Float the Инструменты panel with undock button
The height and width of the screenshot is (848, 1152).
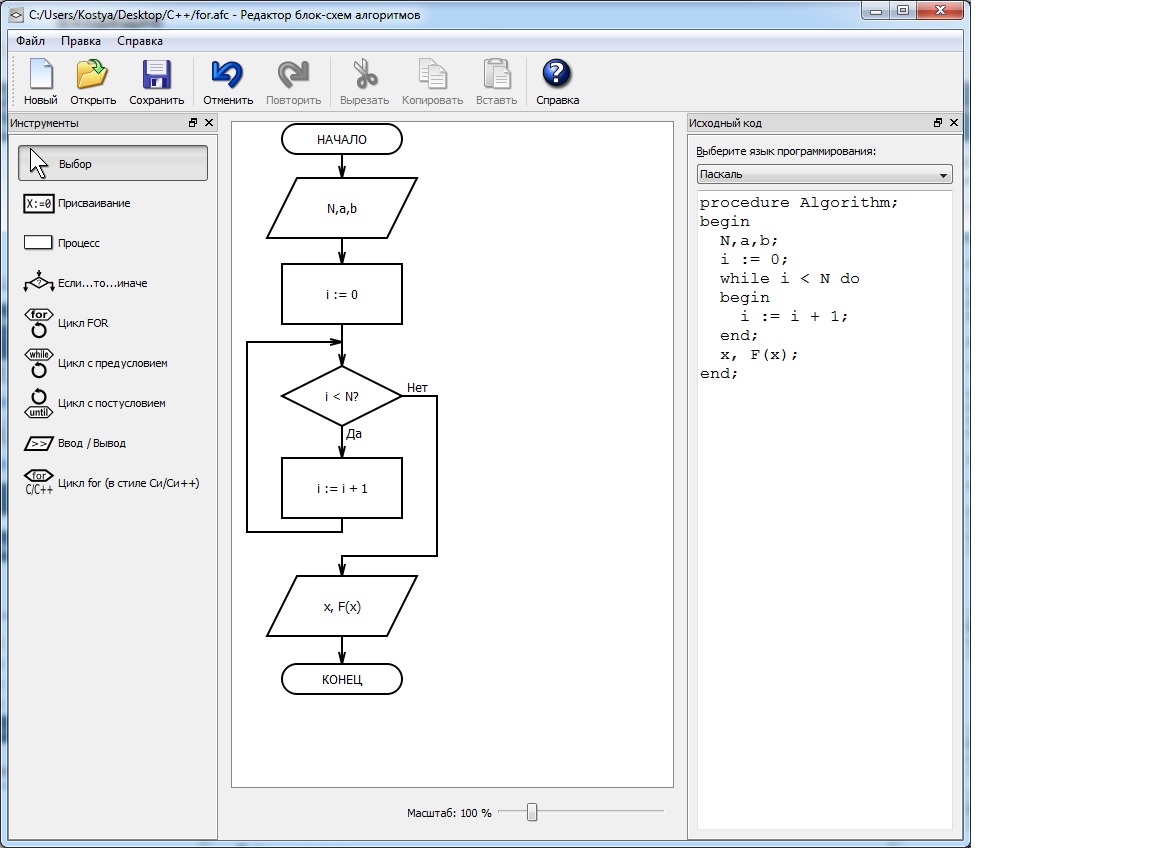pos(193,123)
